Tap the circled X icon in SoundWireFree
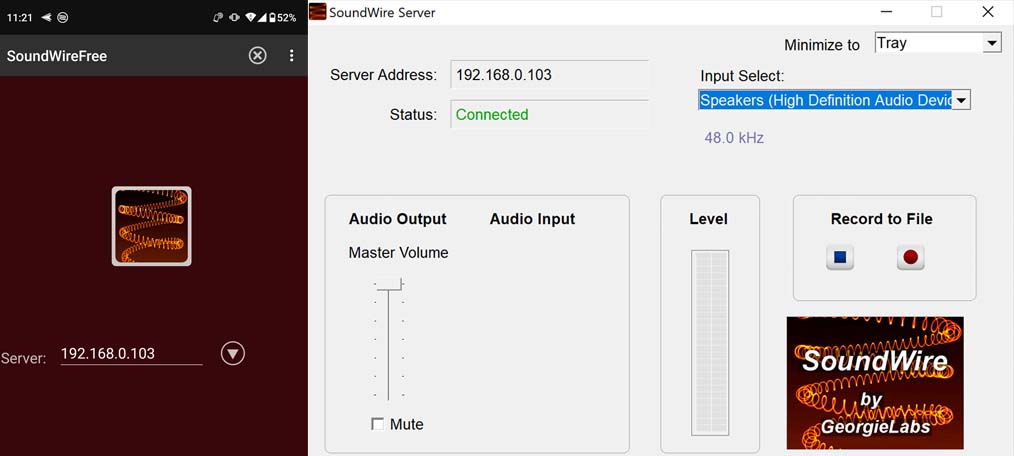 [257, 56]
